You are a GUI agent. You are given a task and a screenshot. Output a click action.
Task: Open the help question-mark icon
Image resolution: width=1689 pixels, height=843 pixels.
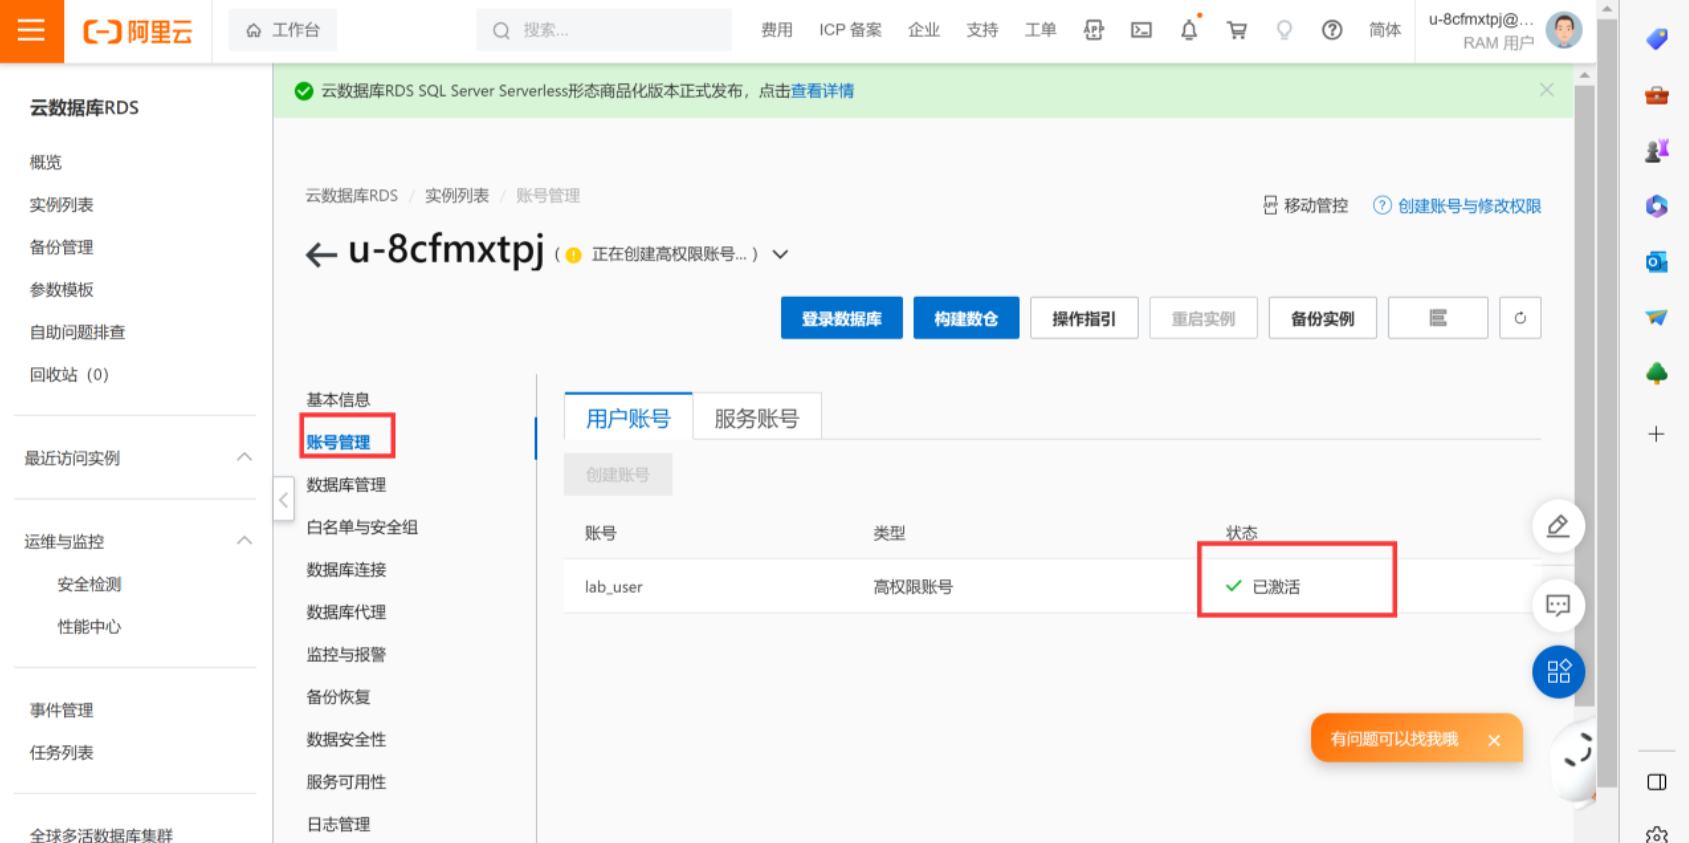coord(1332,30)
